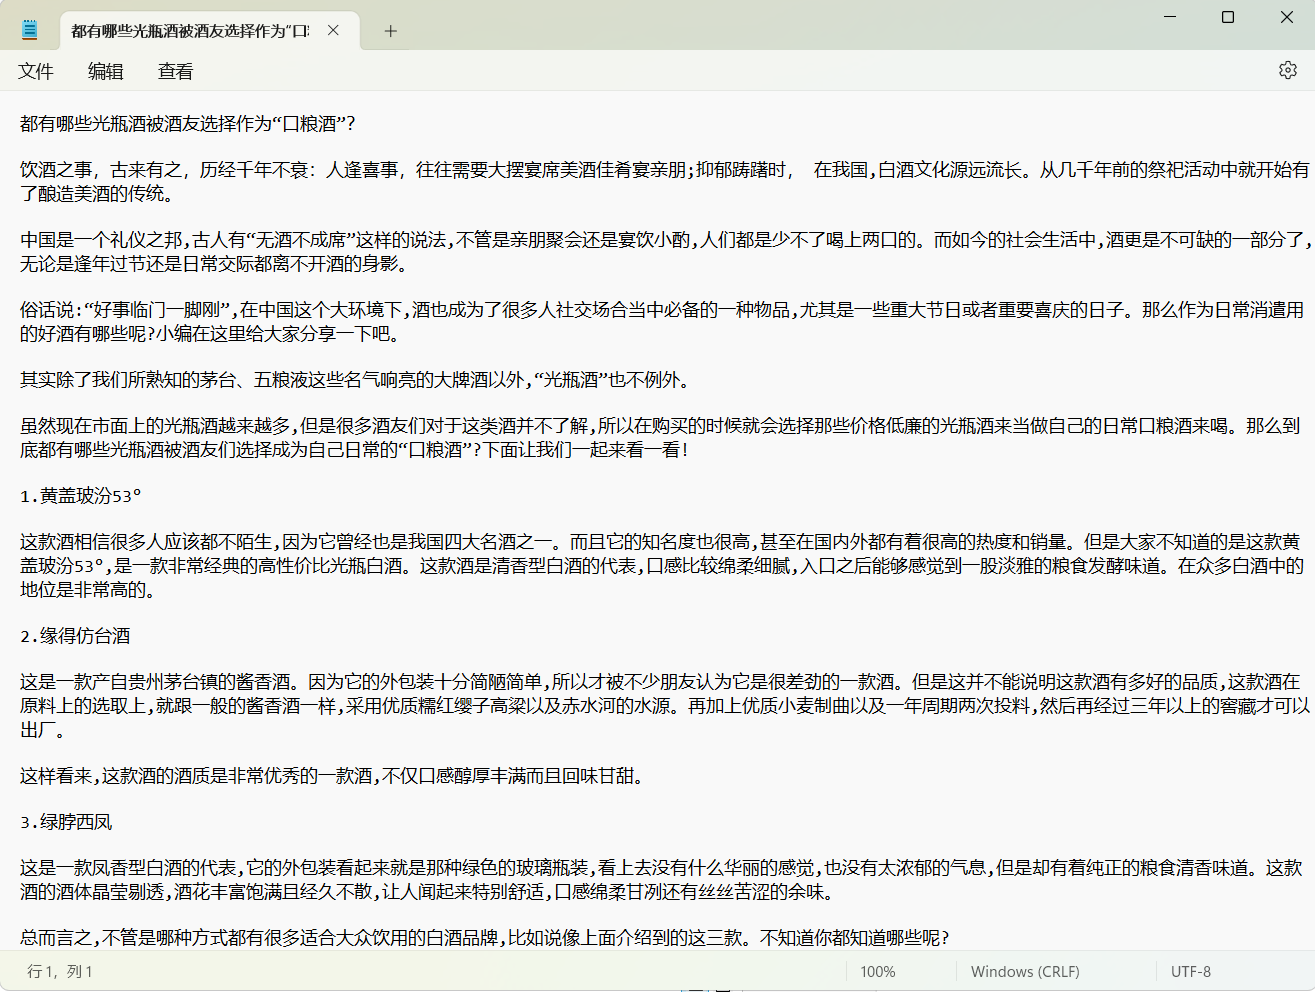Click Windows (CRLF) line ending indicator
The height and width of the screenshot is (992, 1315).
tap(1025, 971)
